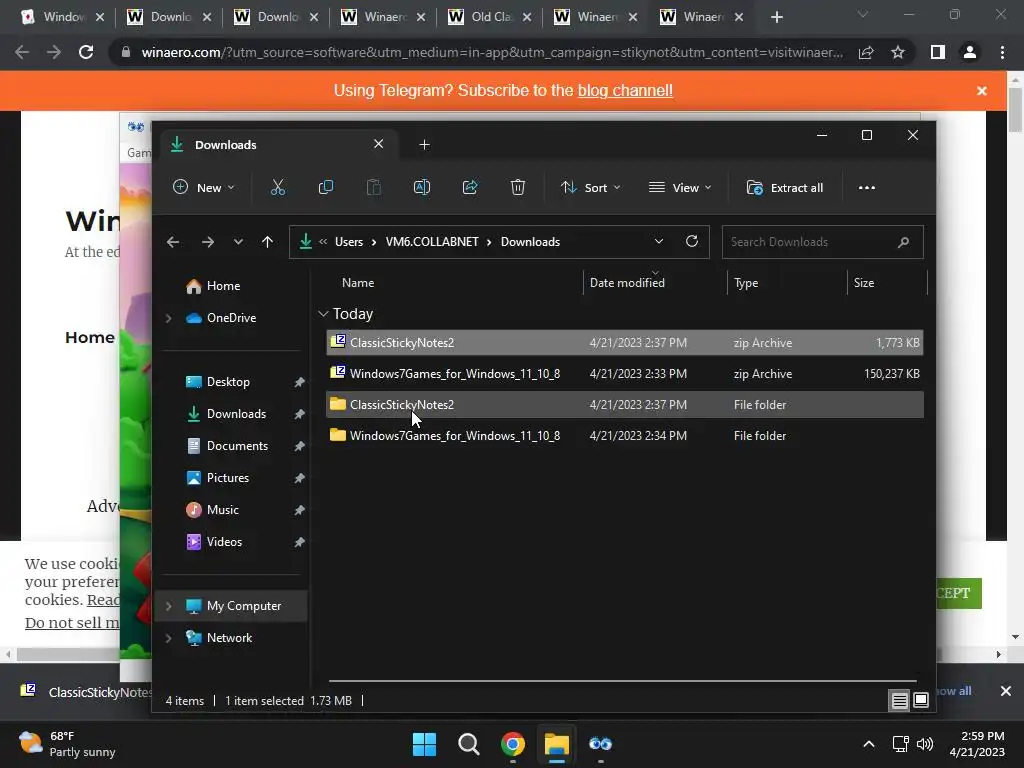The width and height of the screenshot is (1024, 768).
Task: Unpin Desktop from Quick access pin icon
Action: (x=299, y=382)
